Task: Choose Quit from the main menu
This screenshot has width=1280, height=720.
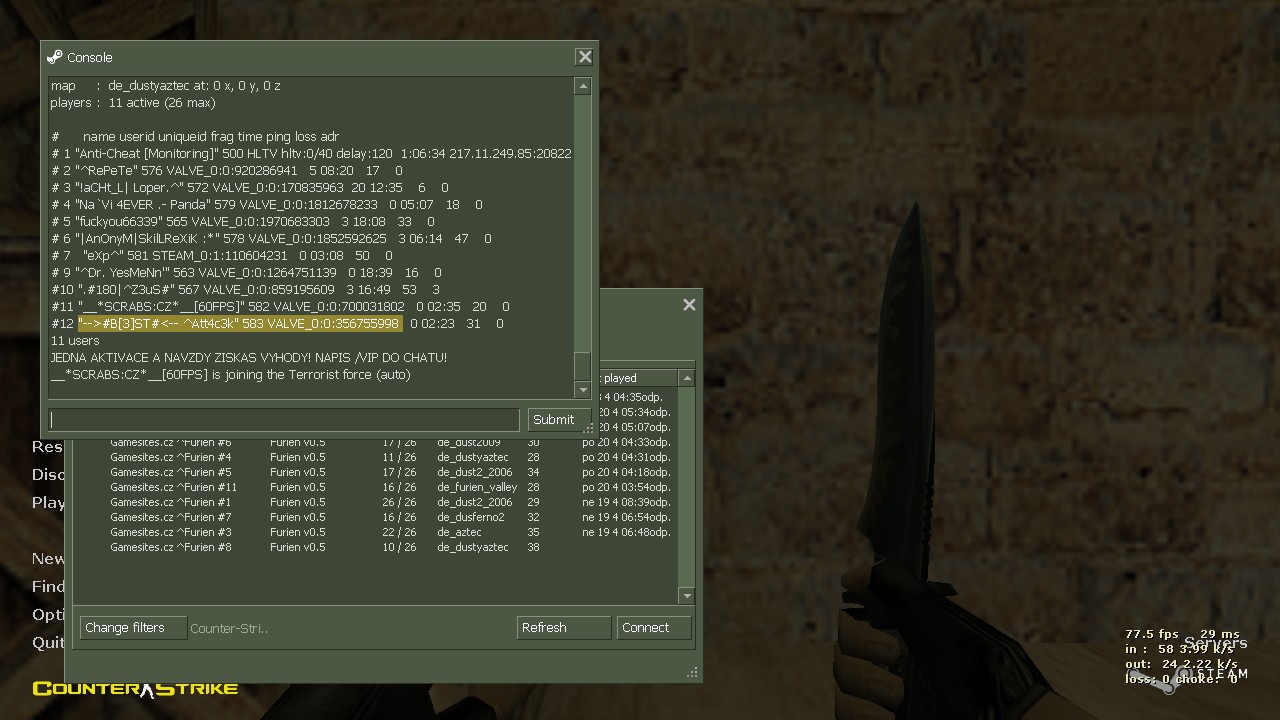Action: 48,642
